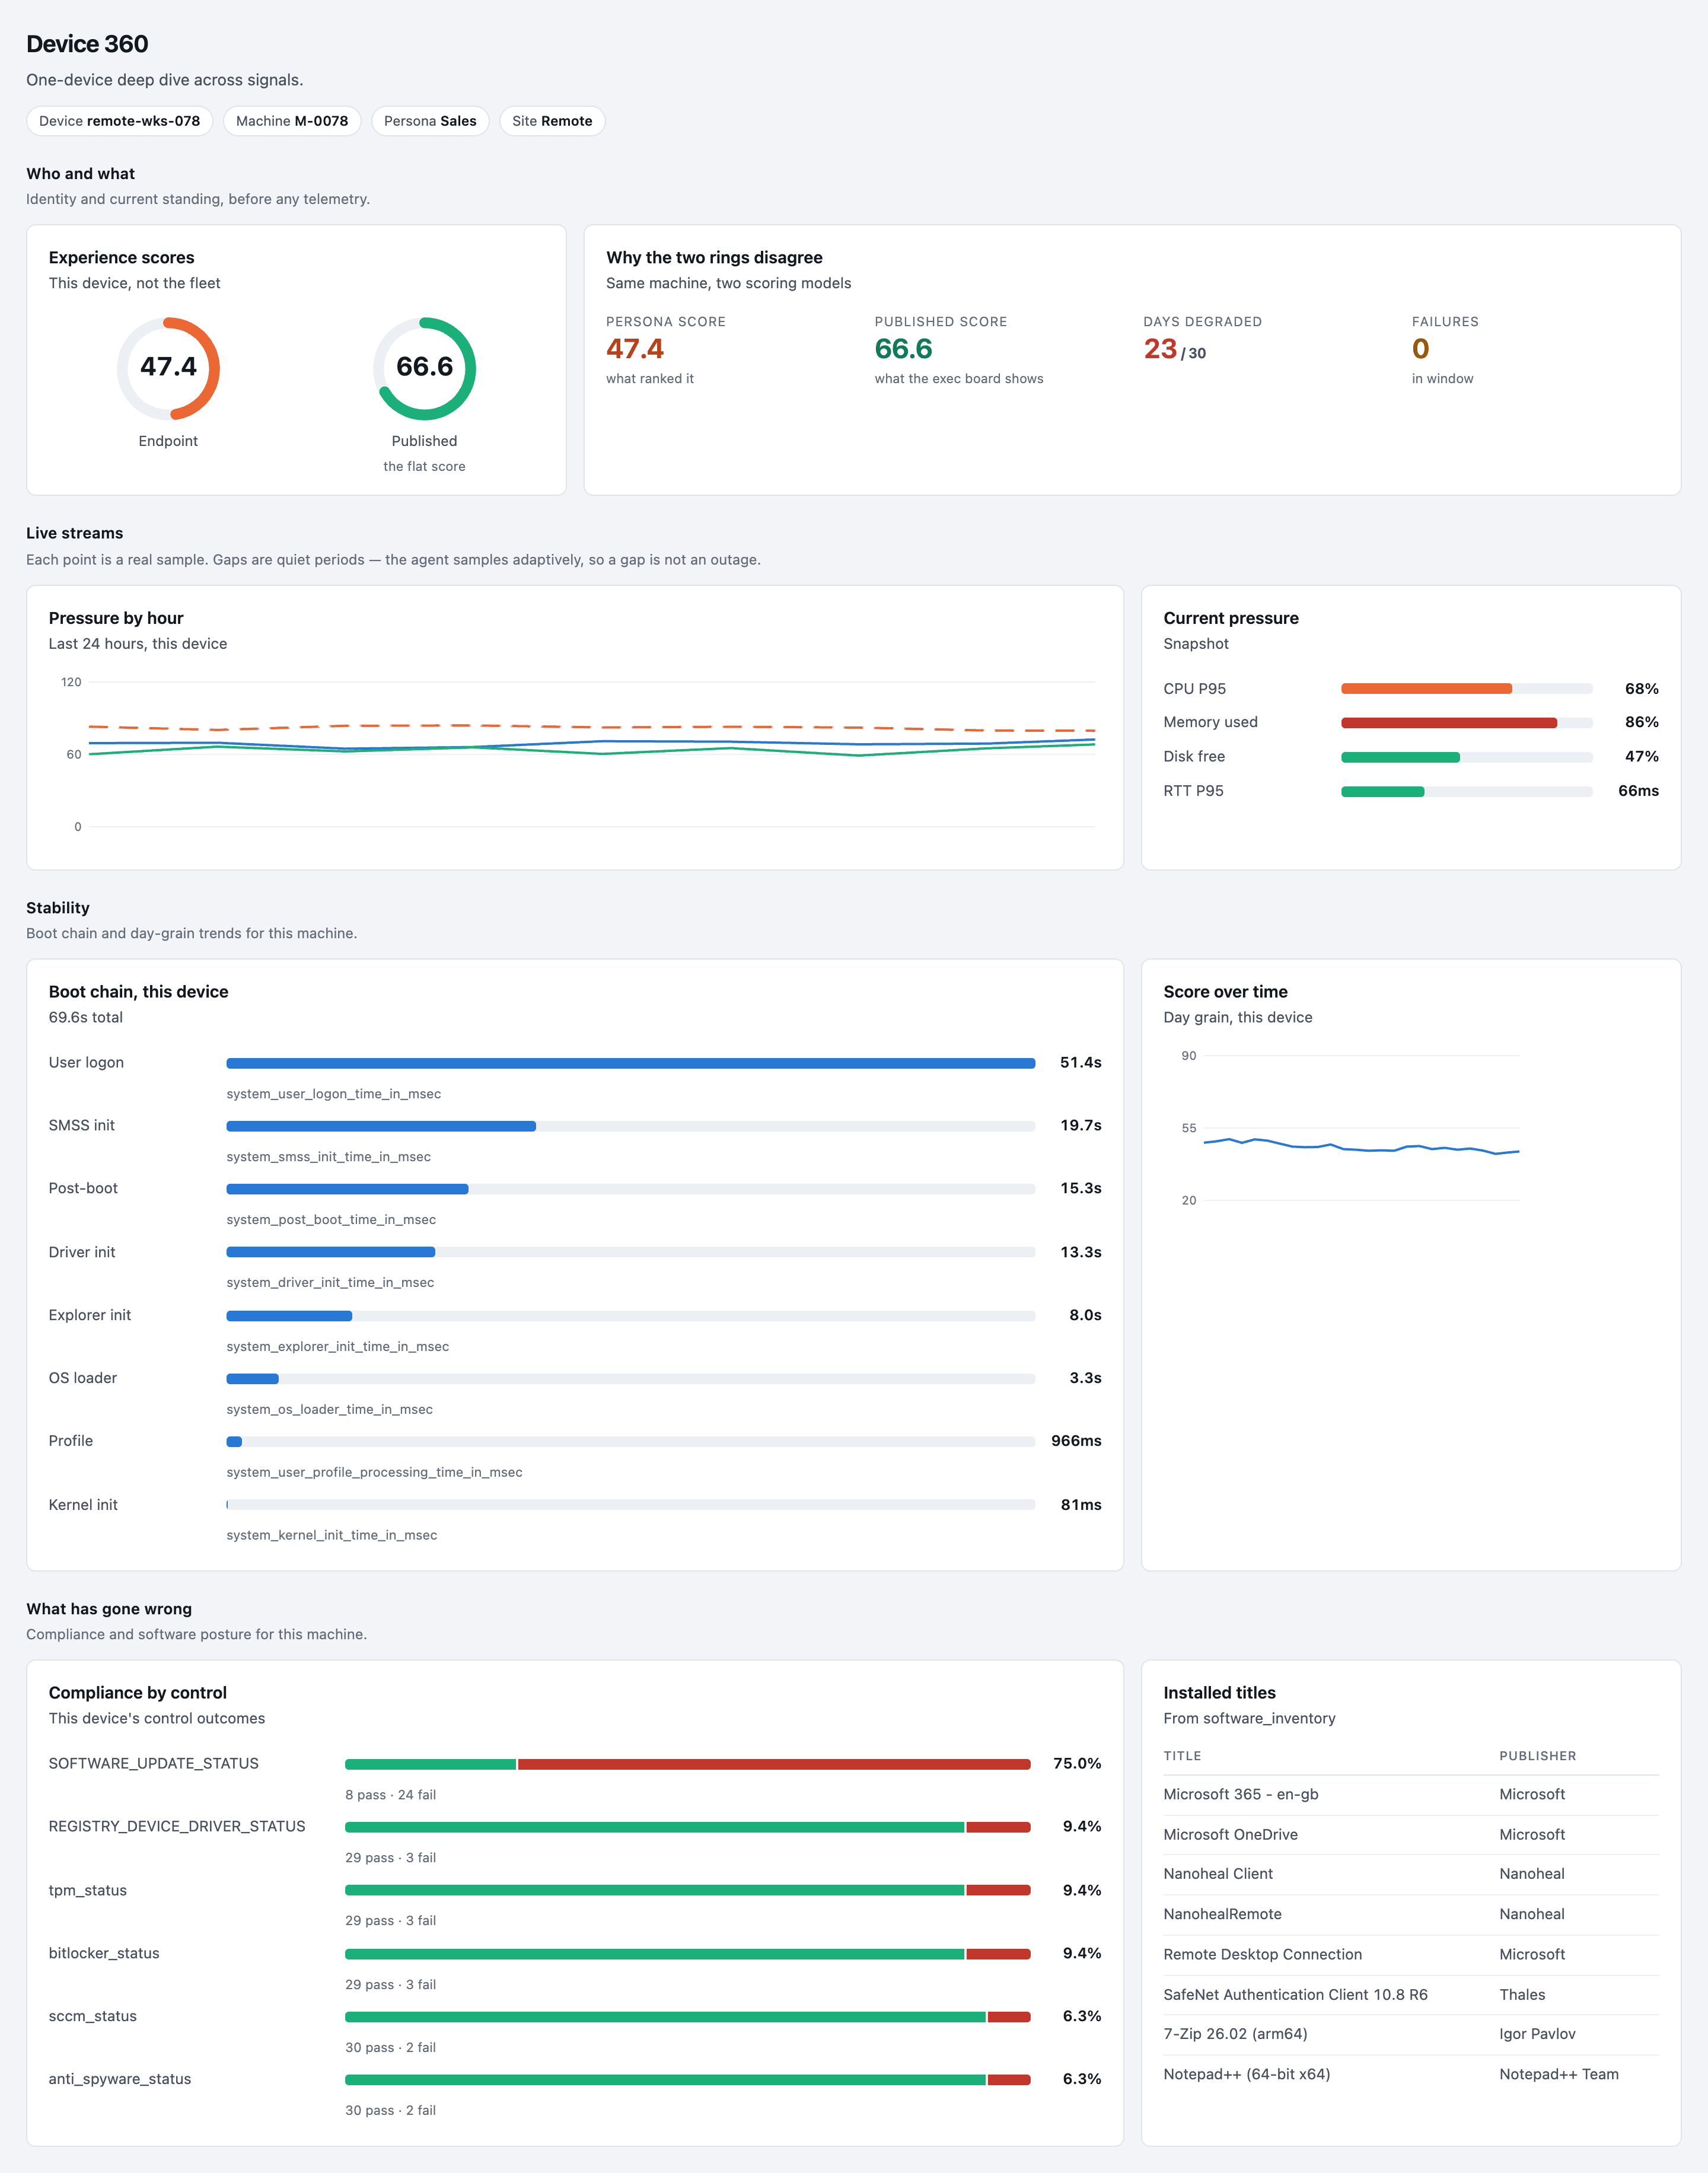Screen dimensions: 1708x2173
Task: Click the Nanoheal Client title
Action: (1218, 1874)
